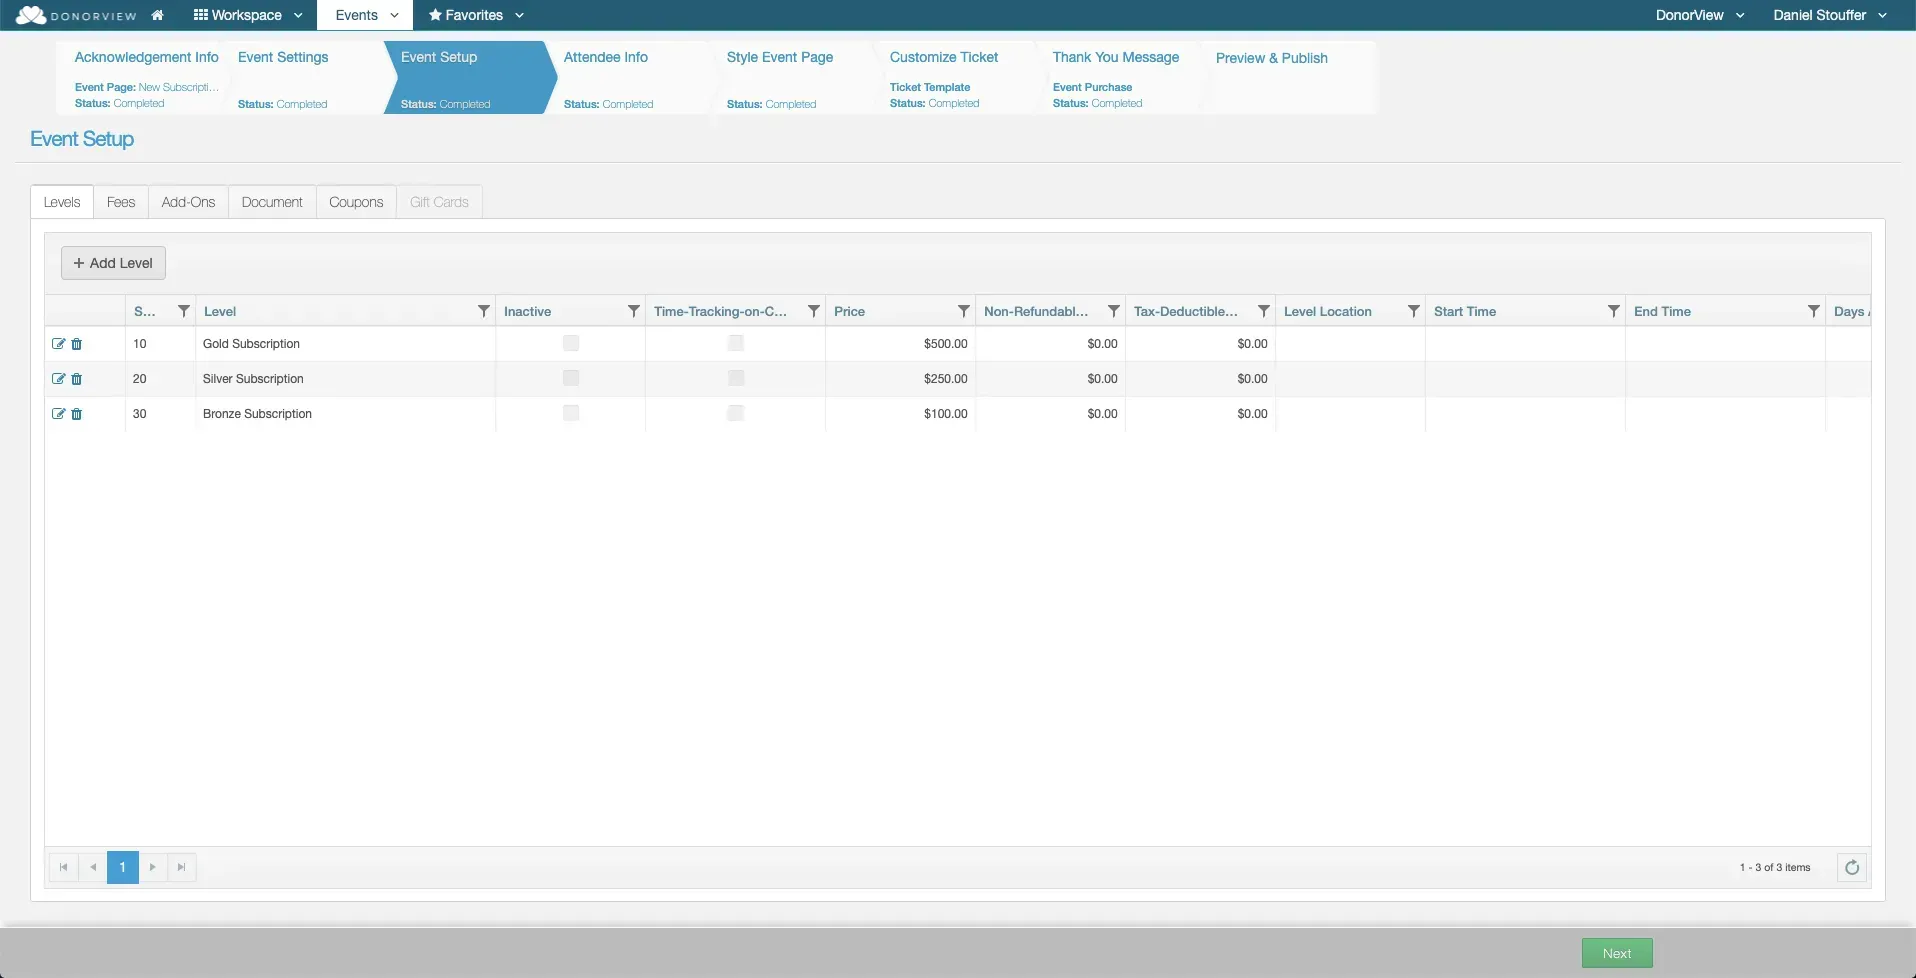Edit the Gold Subscription level

click(58, 344)
